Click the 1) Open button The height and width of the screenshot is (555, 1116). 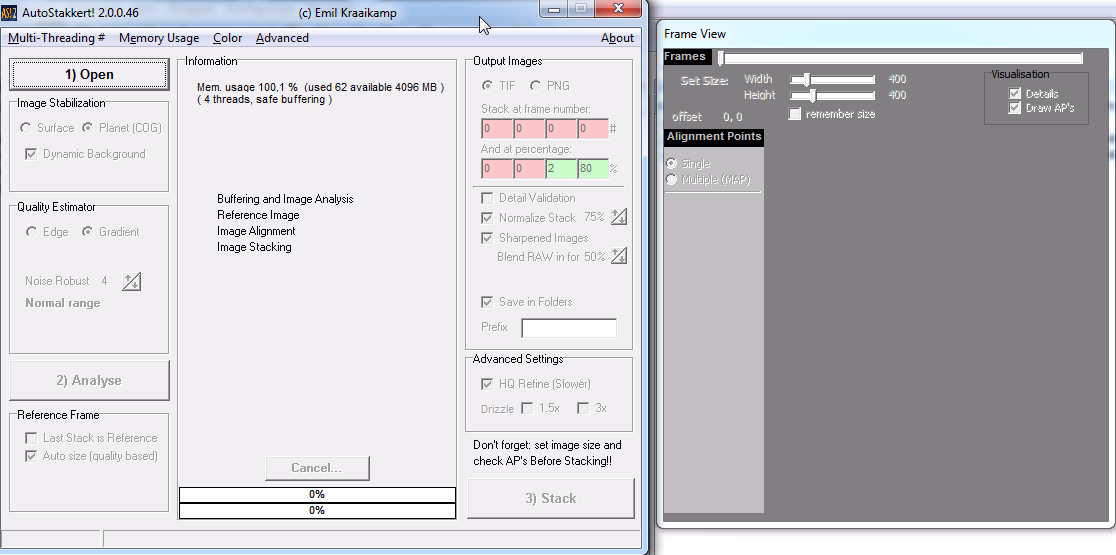coord(89,75)
